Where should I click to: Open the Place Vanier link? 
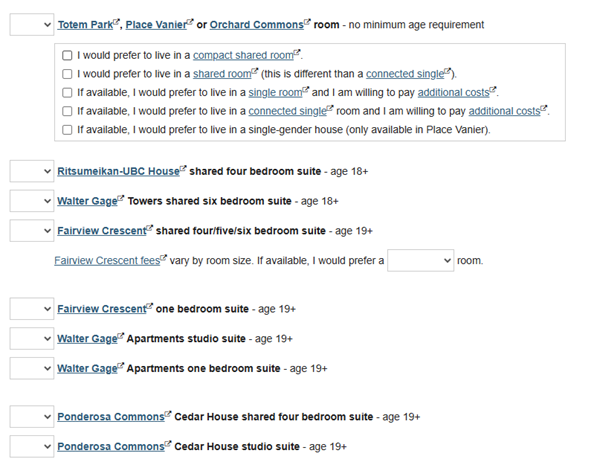click(156, 25)
